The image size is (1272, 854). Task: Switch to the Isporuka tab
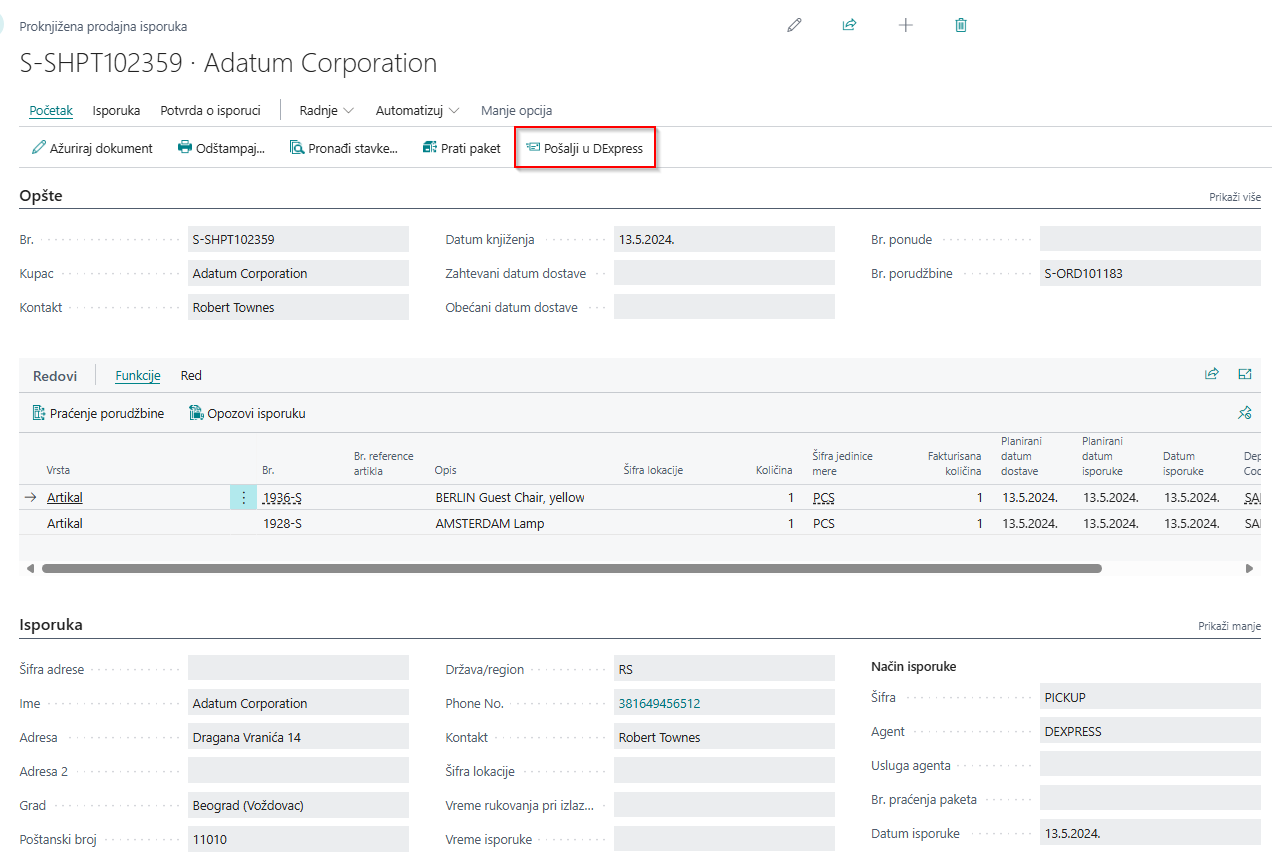point(116,111)
